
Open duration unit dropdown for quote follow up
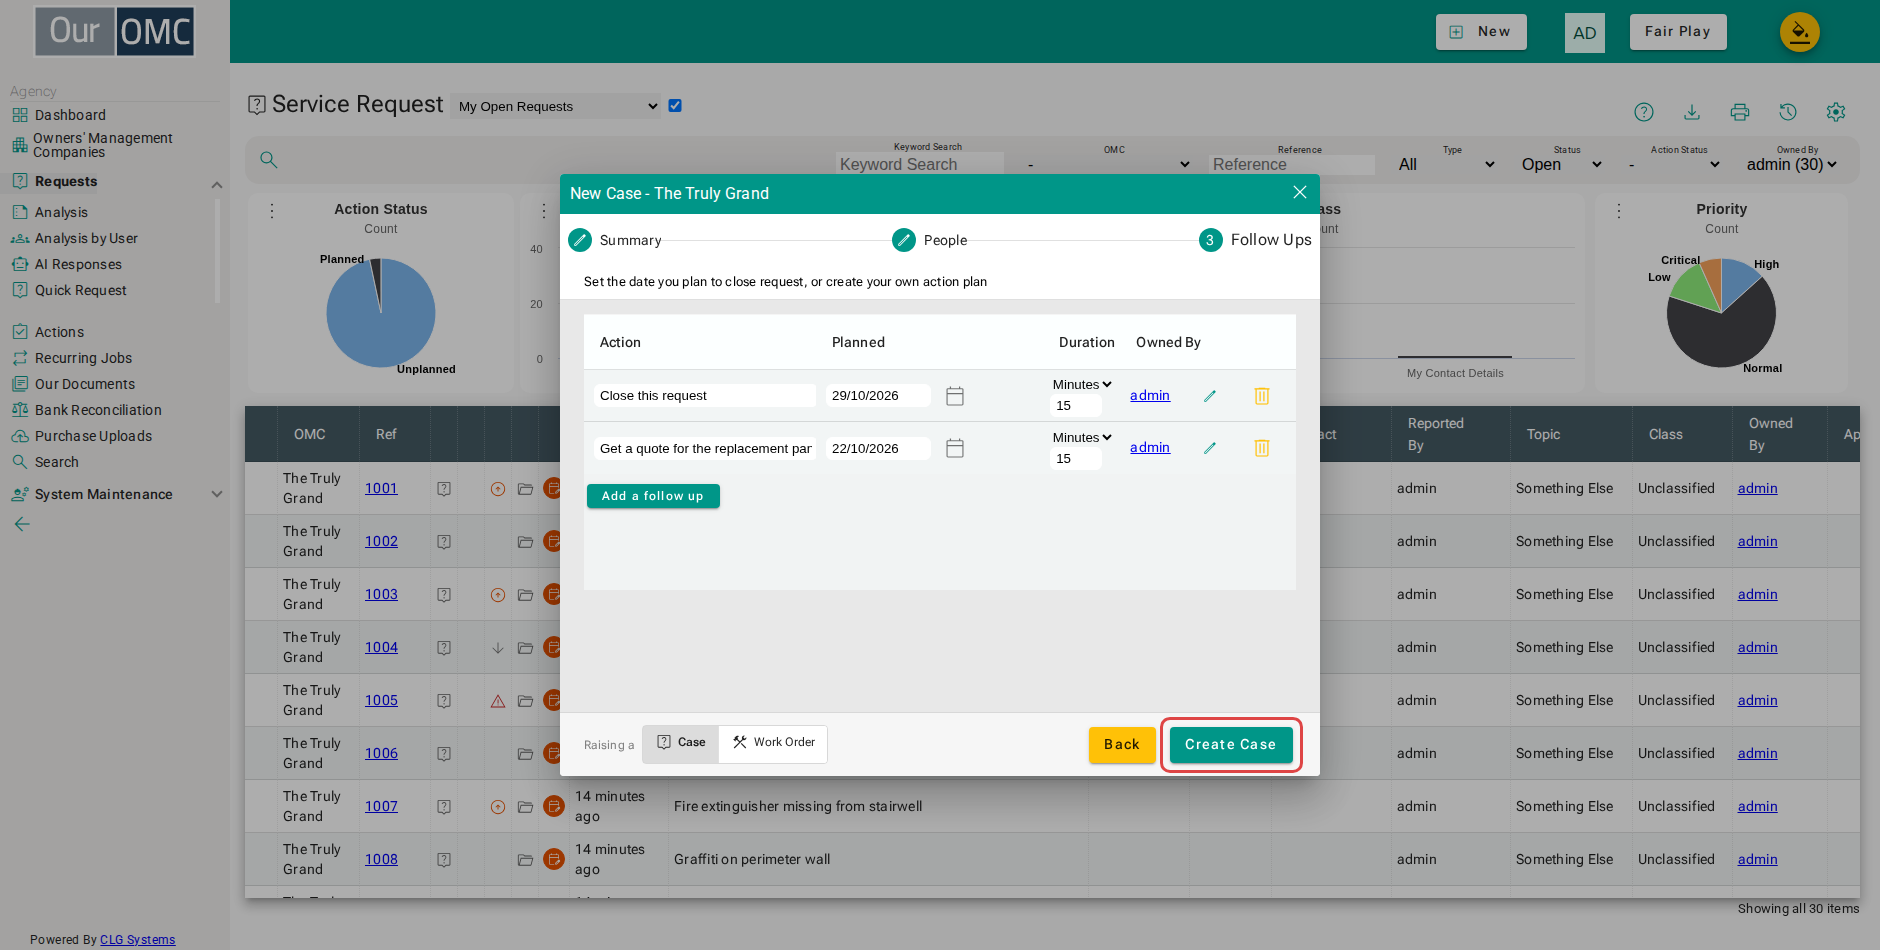coord(1082,437)
